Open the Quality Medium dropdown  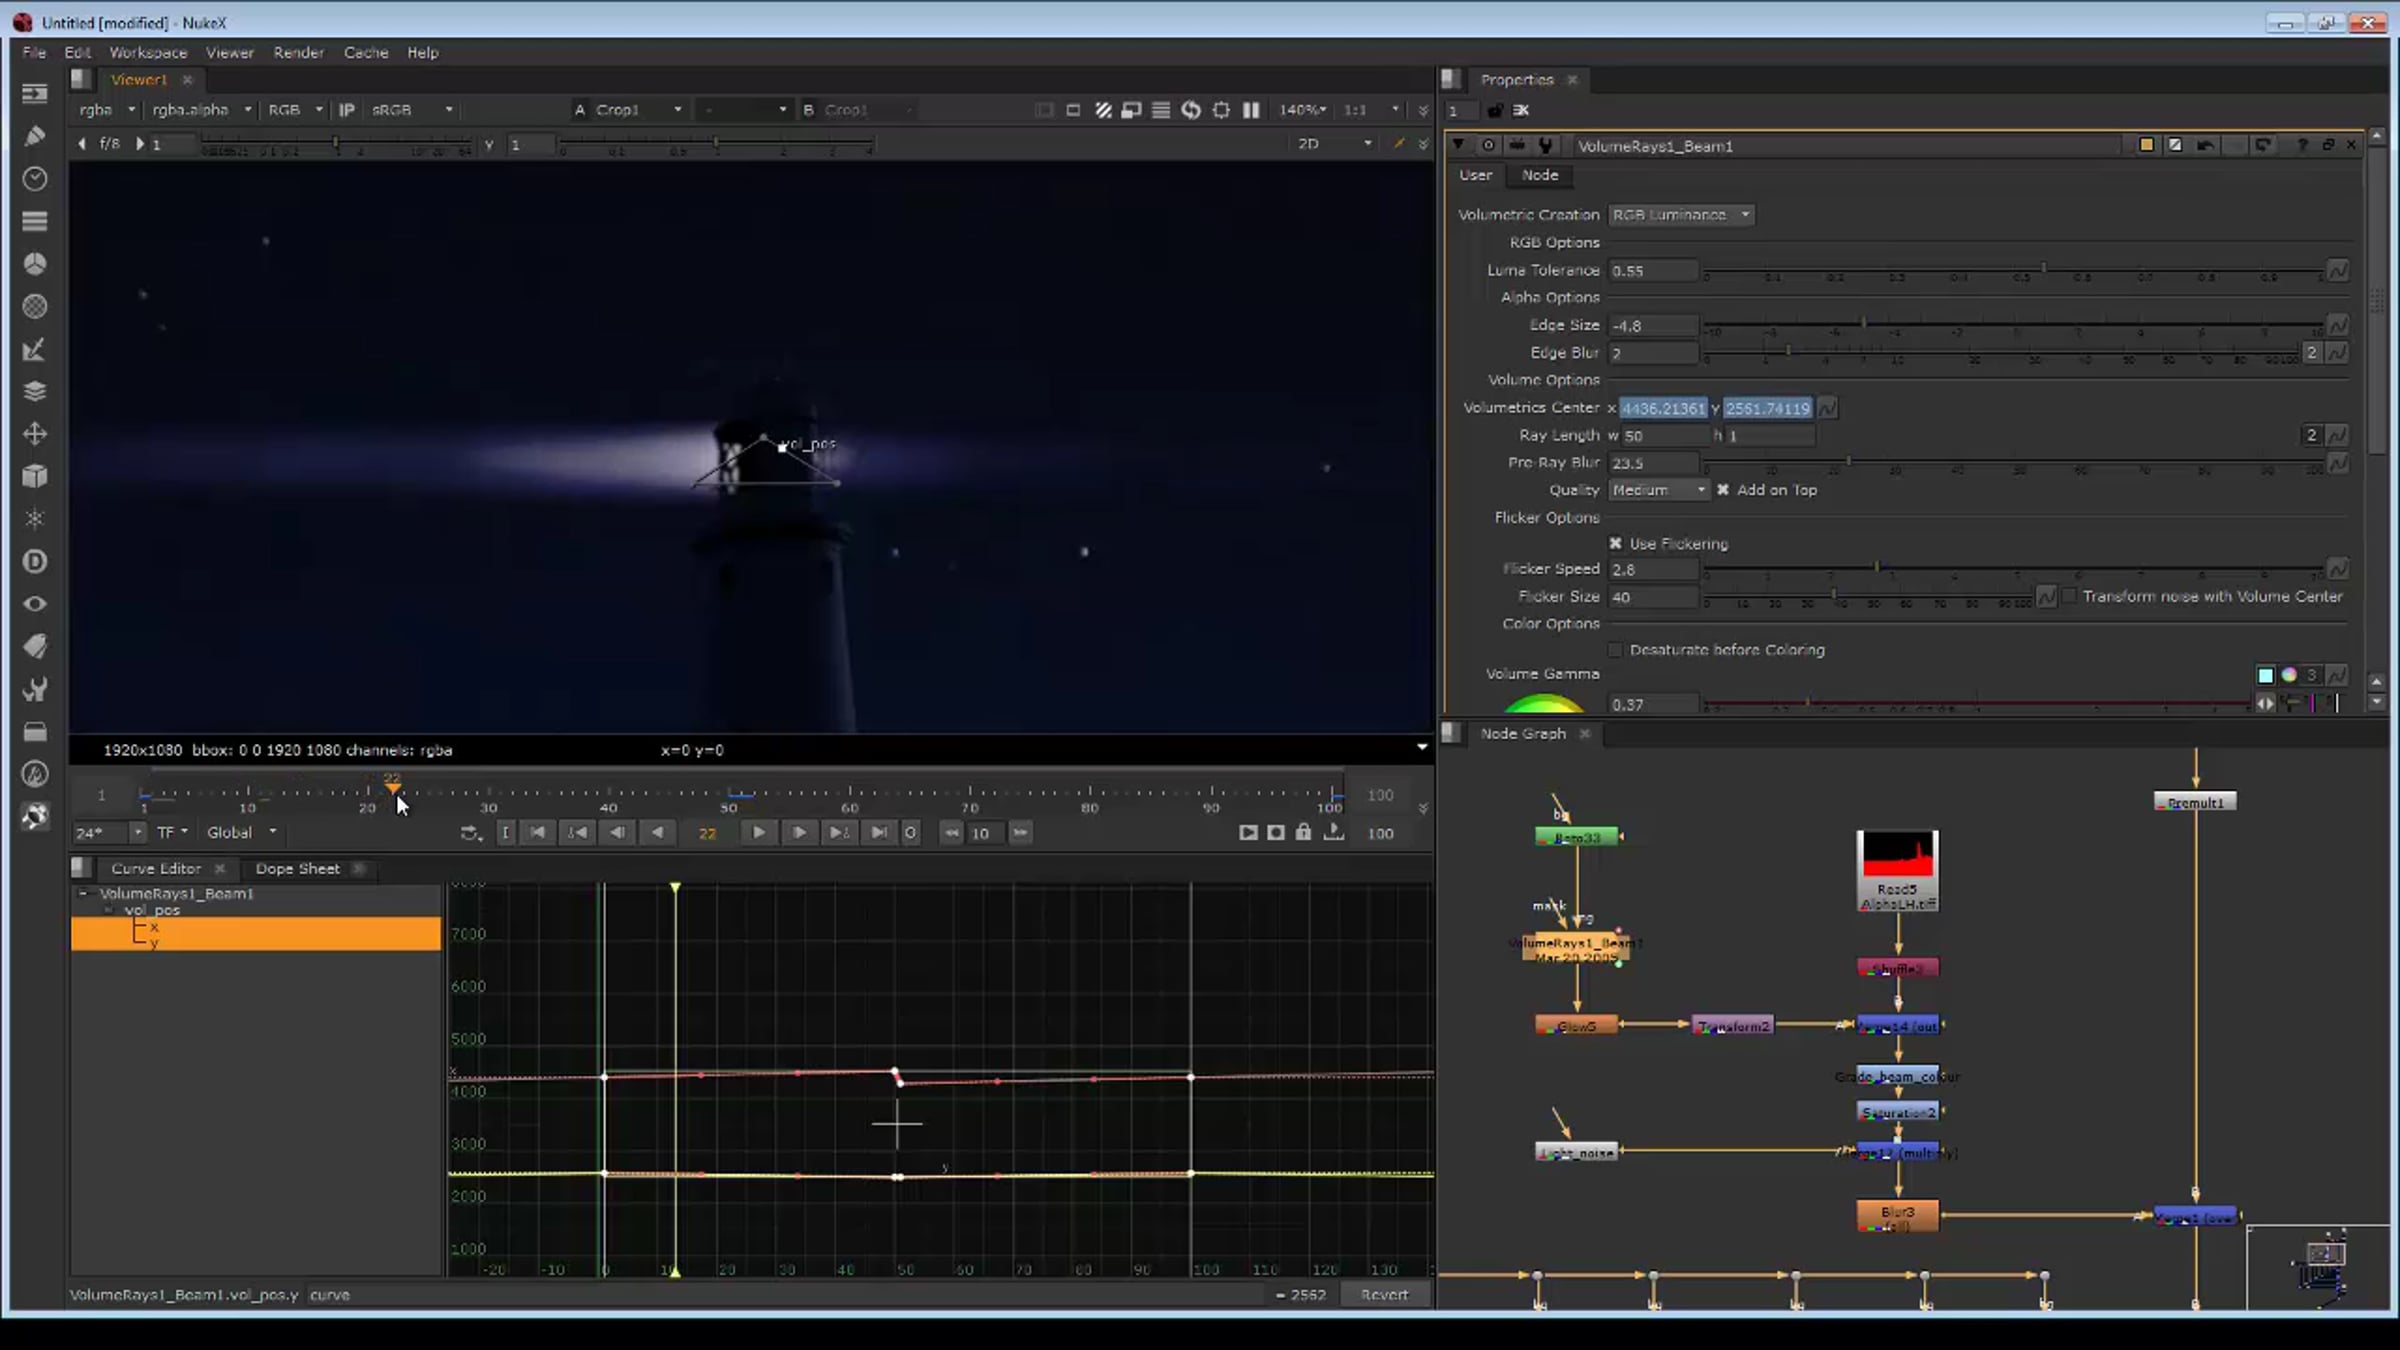coord(1659,490)
